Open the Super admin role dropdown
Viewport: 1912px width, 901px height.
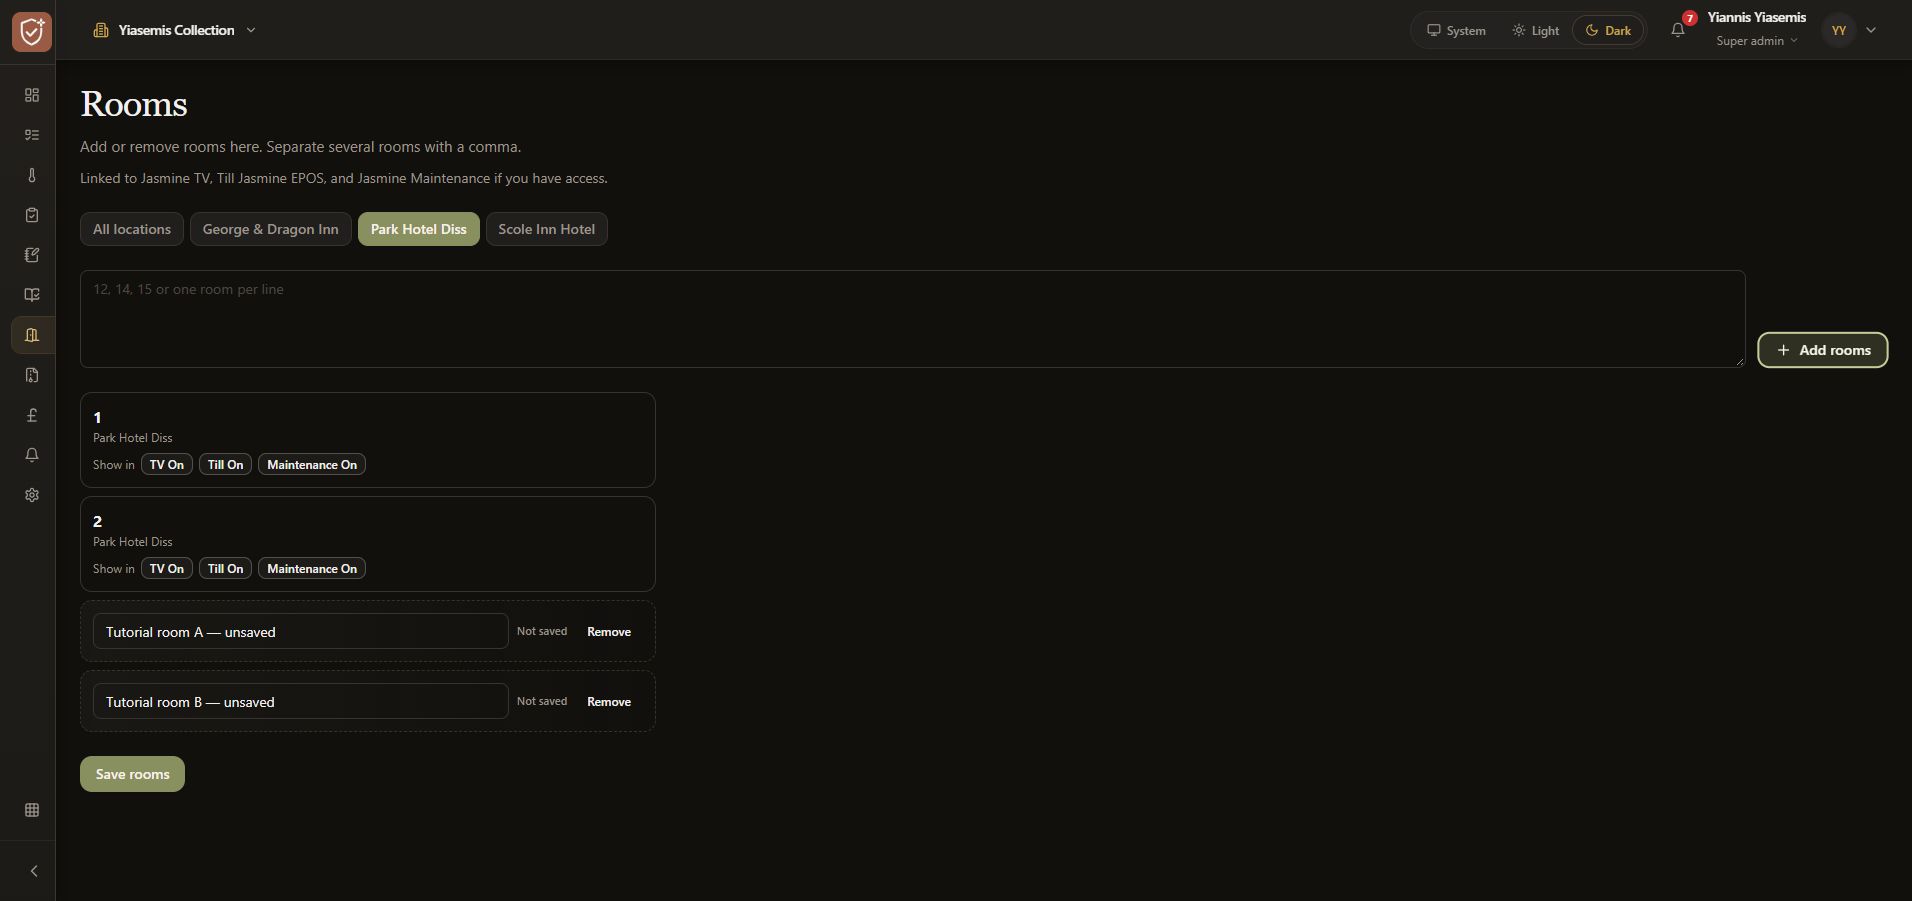pos(1757,41)
